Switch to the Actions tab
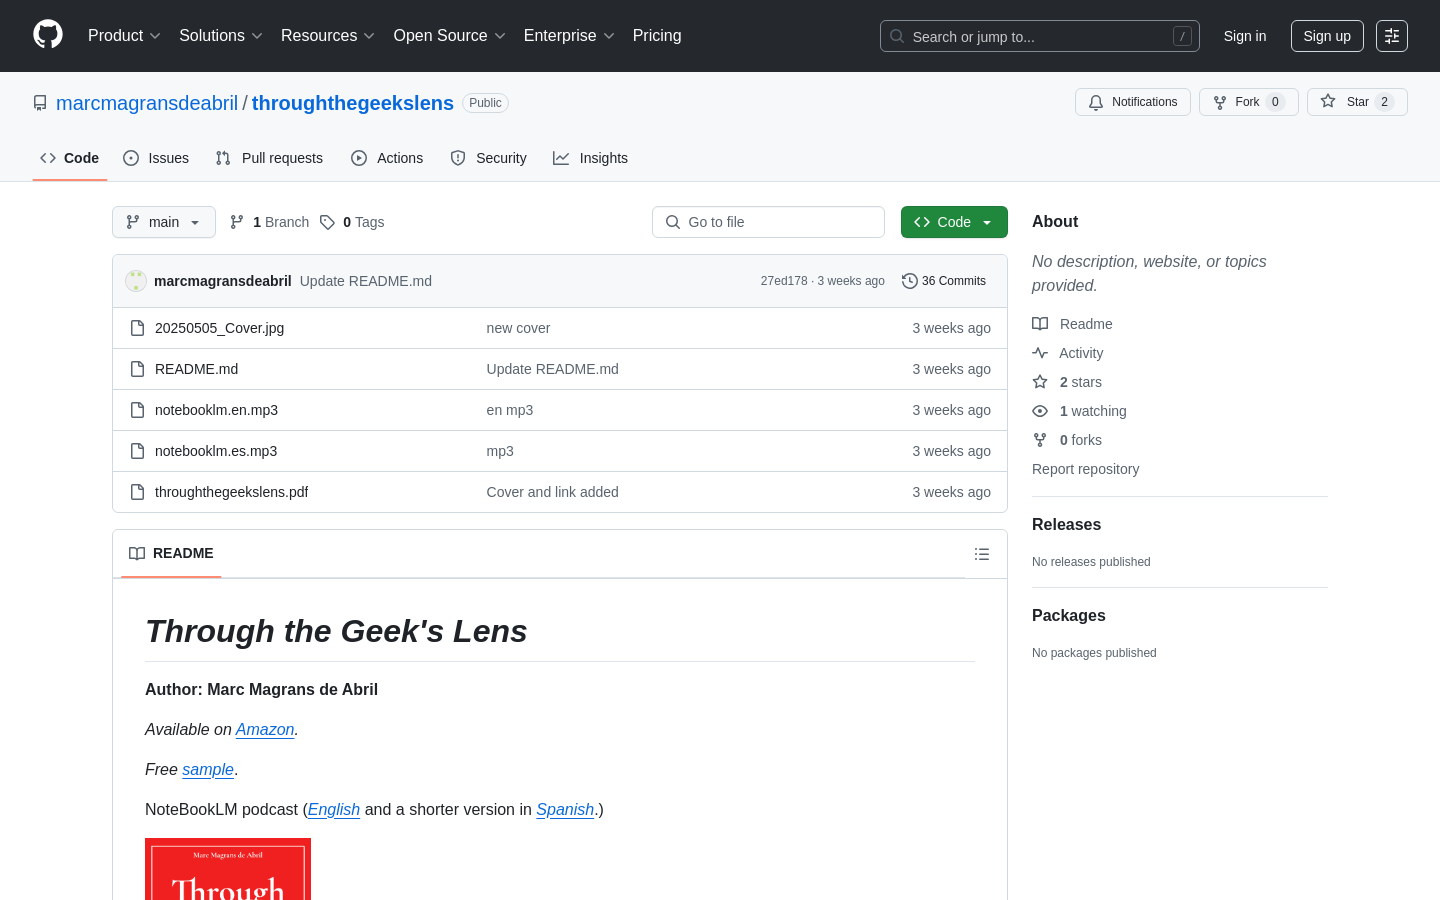This screenshot has height=900, width=1440. point(387,158)
